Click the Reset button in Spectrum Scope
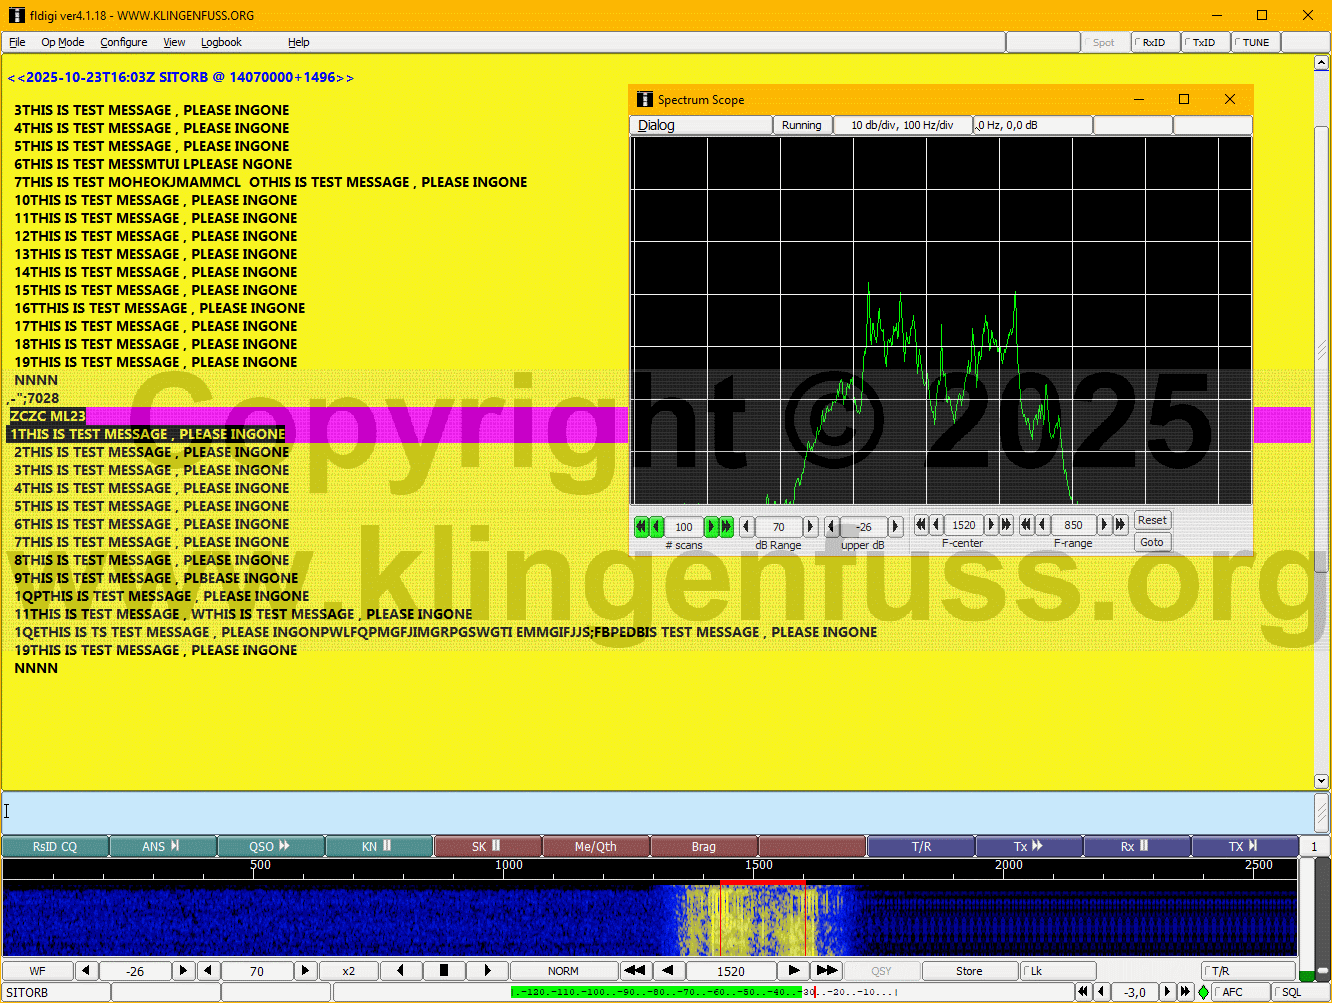1332x1003 pixels. [x=1152, y=520]
